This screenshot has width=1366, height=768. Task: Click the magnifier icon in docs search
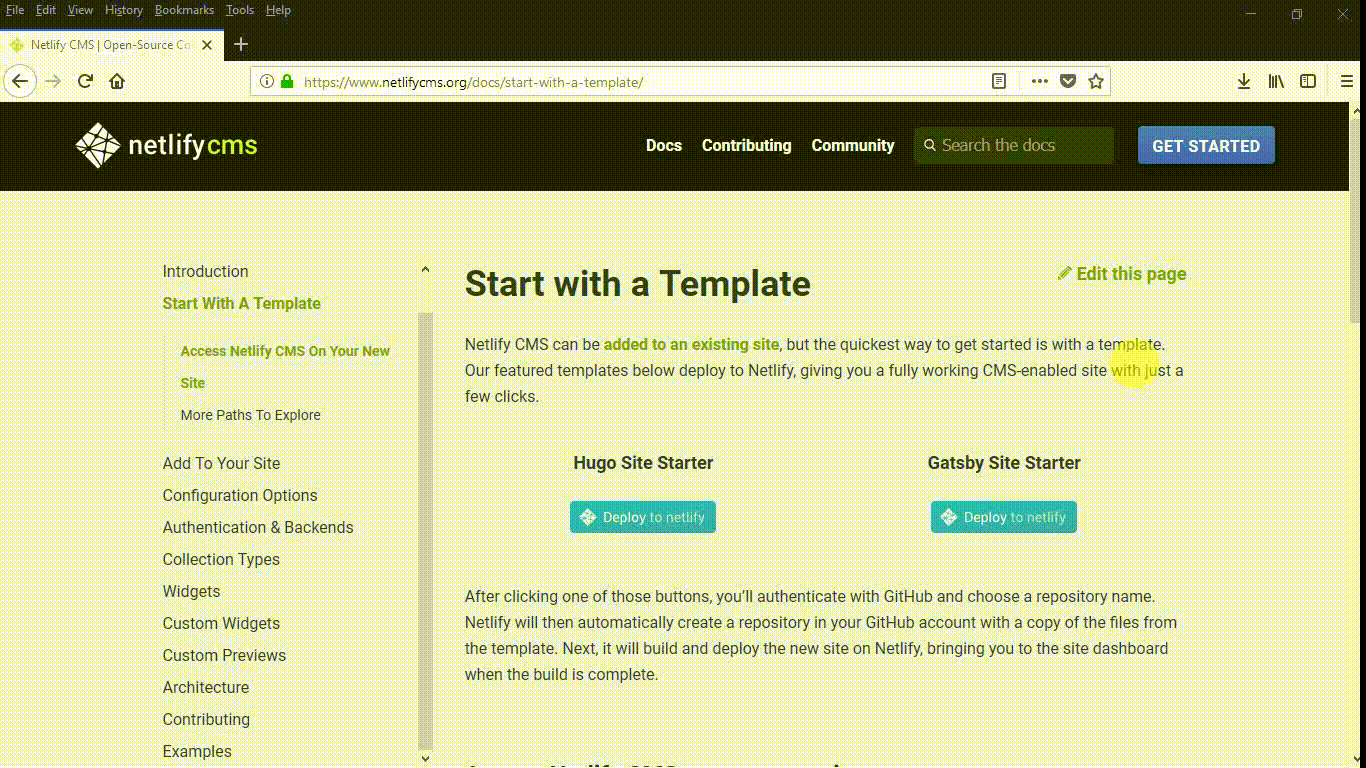930,145
